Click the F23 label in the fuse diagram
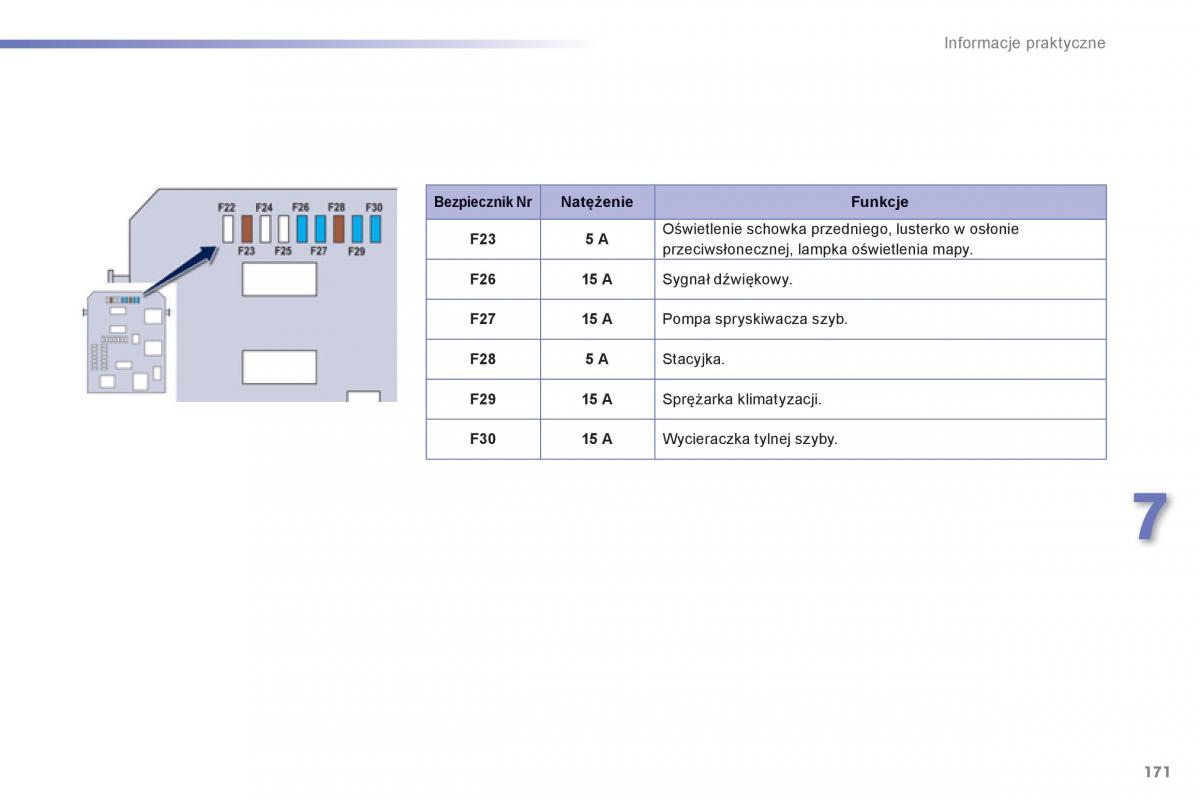Viewport: 1200px width, 800px height. tap(247, 251)
